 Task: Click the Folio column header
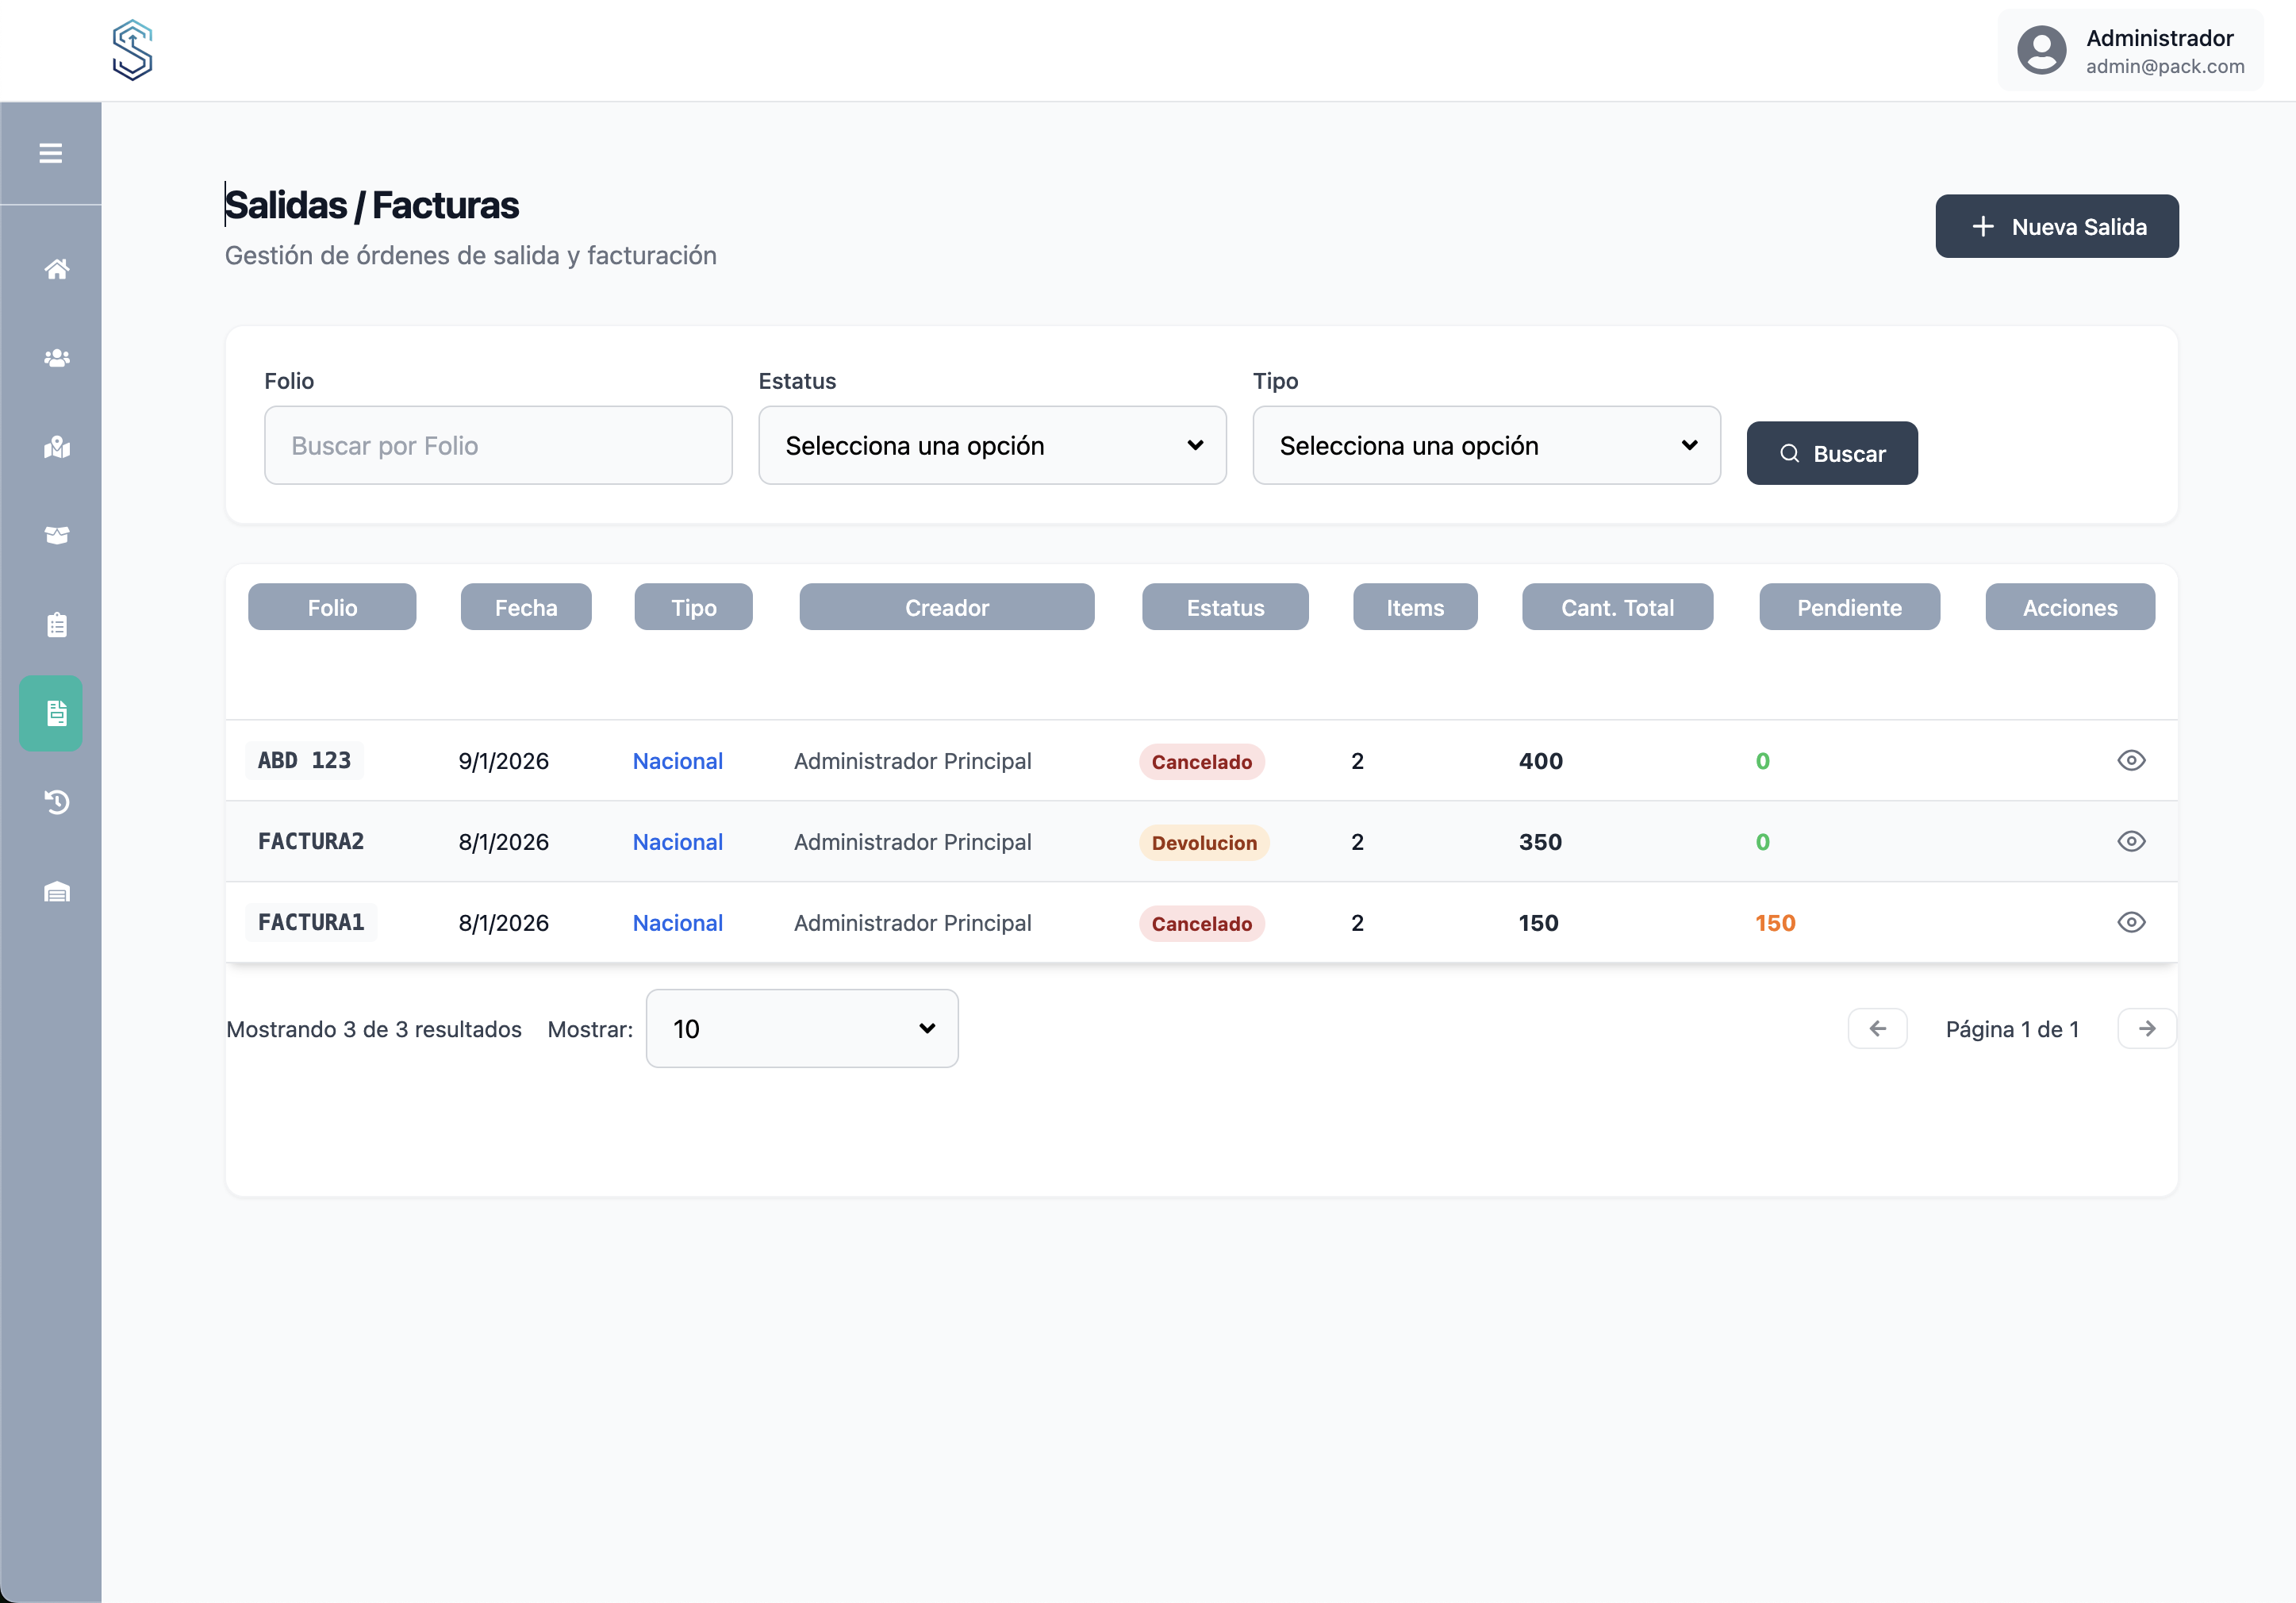[332, 608]
